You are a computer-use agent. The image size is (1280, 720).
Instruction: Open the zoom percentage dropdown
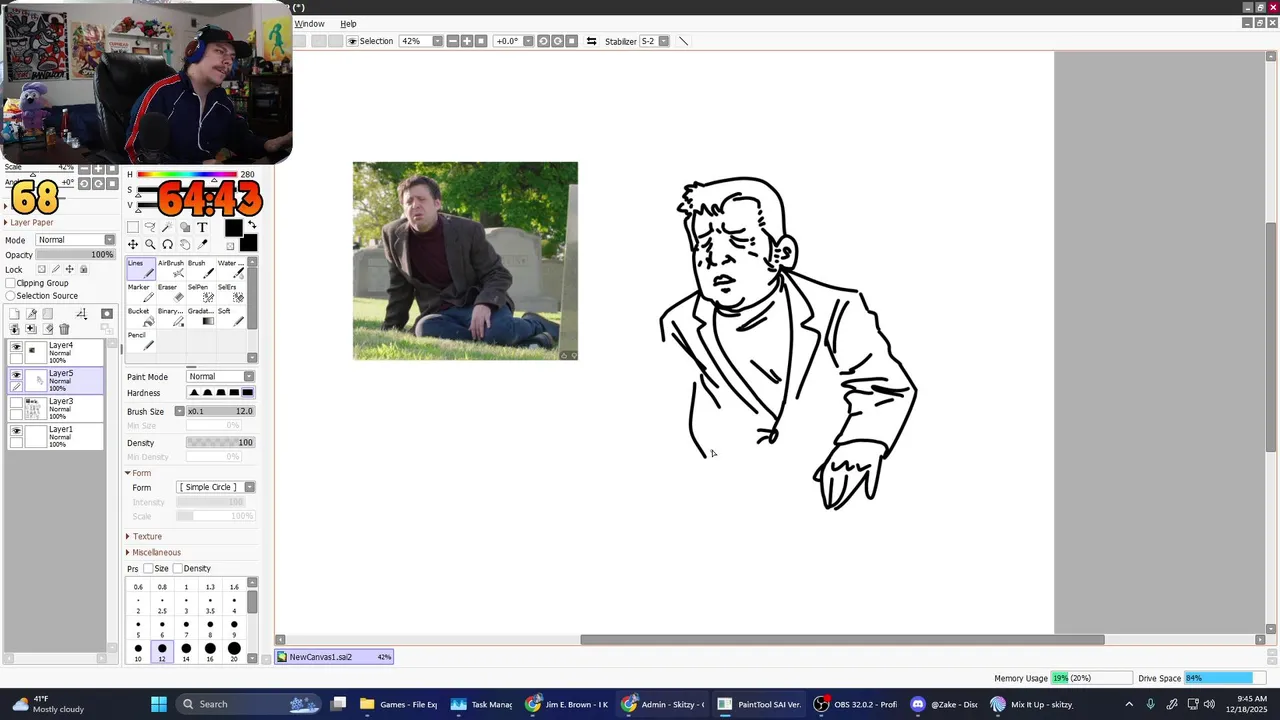tap(437, 41)
